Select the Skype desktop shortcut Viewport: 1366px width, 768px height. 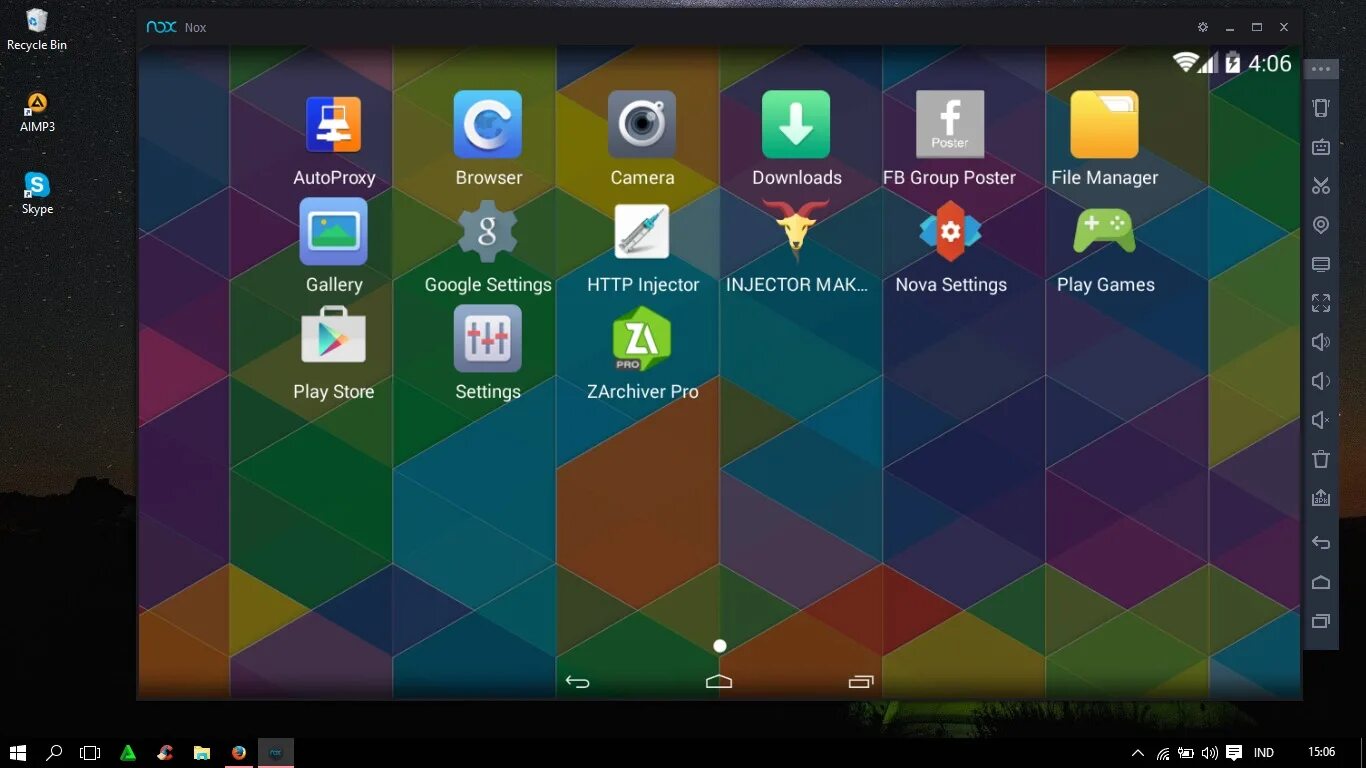[37, 193]
